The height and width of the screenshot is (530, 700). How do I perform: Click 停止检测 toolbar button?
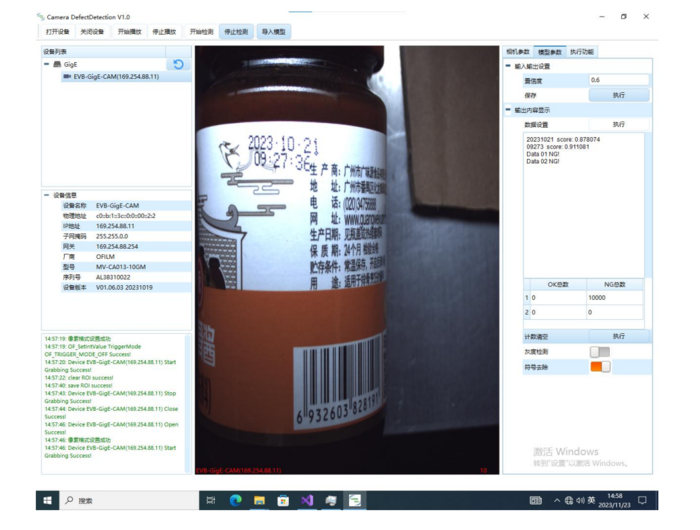point(236,32)
